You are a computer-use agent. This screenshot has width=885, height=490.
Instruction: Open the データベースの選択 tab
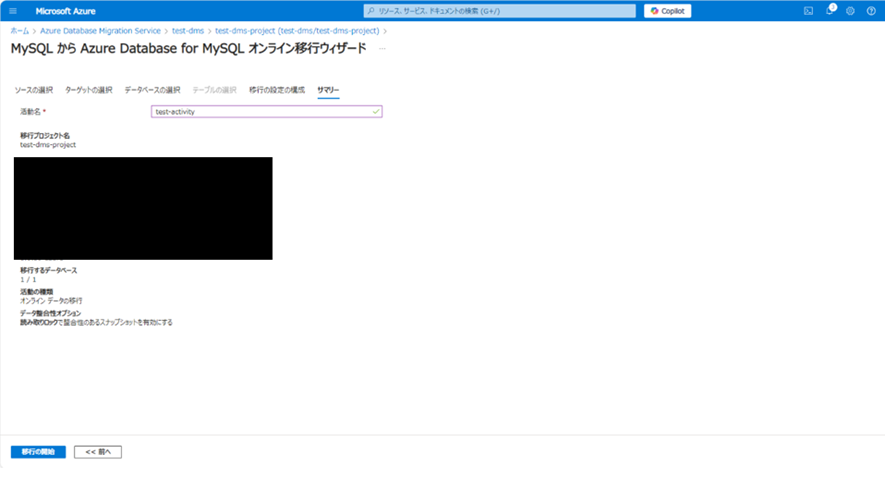click(152, 90)
